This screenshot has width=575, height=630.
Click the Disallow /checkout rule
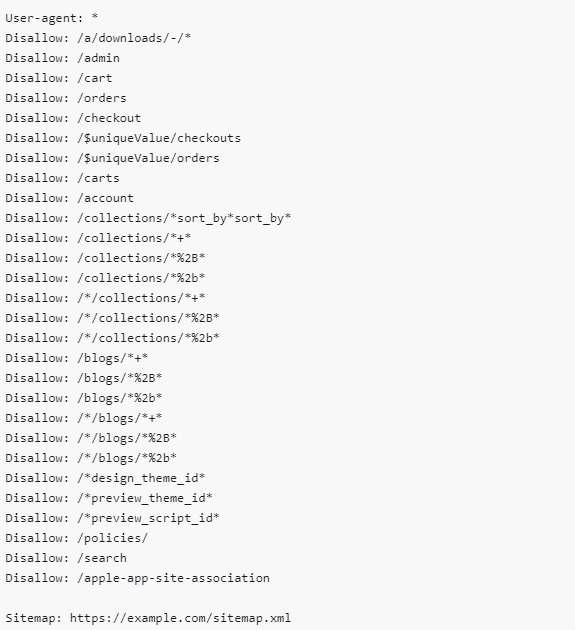[x=73, y=118]
